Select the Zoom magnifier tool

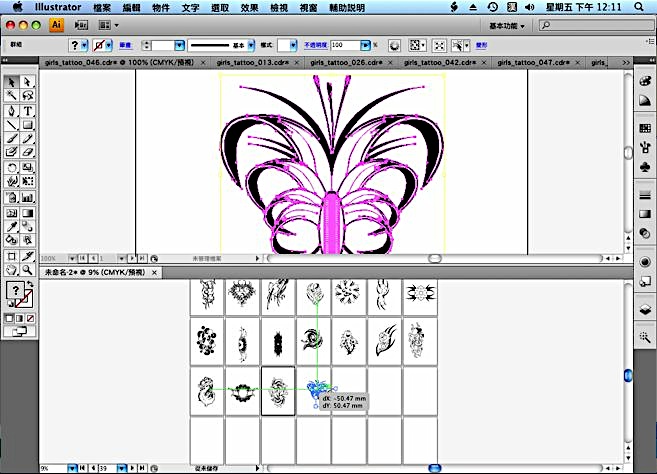click(27, 270)
